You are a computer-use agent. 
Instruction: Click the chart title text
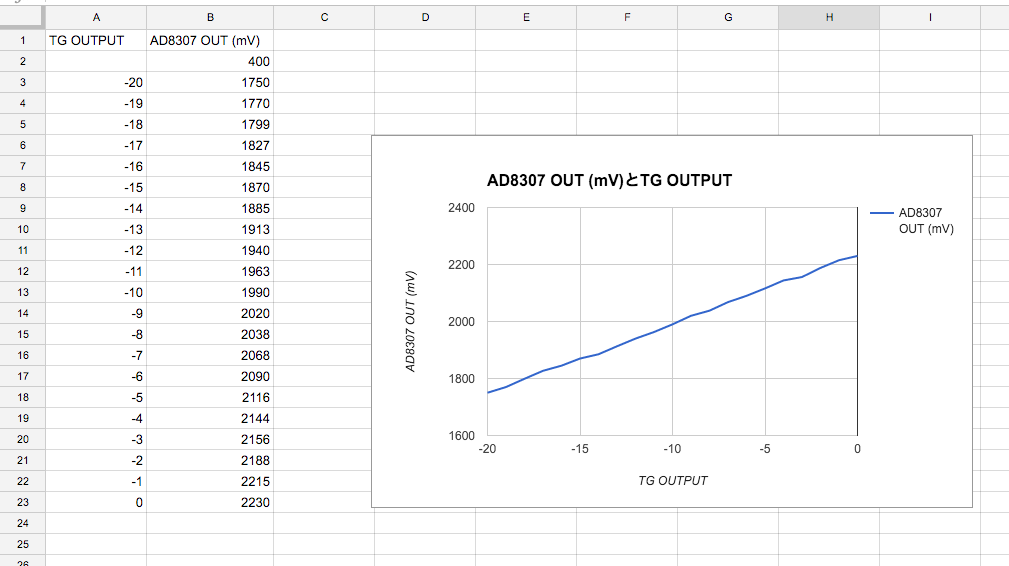pos(609,181)
